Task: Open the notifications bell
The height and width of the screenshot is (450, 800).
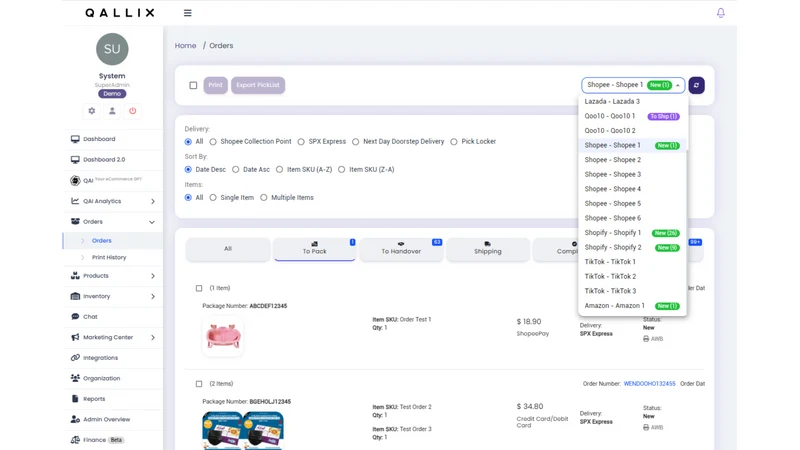Action: [x=720, y=13]
